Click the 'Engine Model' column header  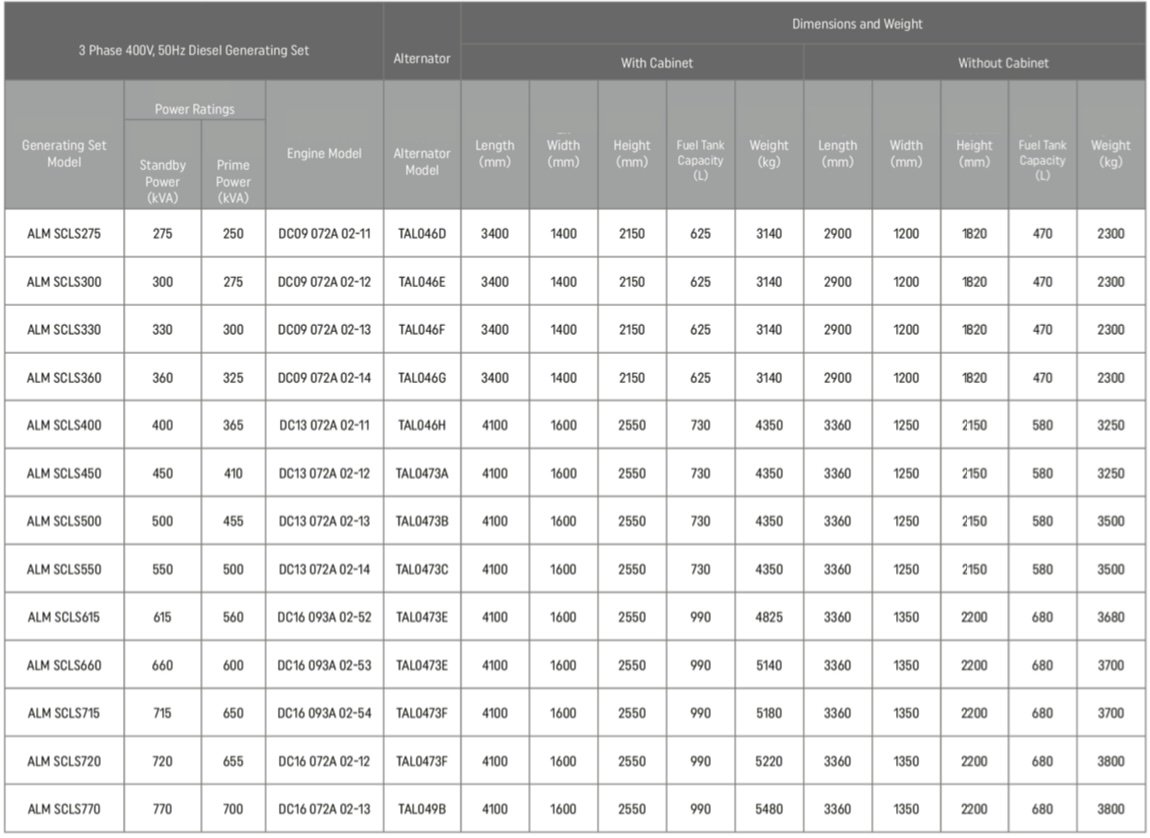[324, 154]
